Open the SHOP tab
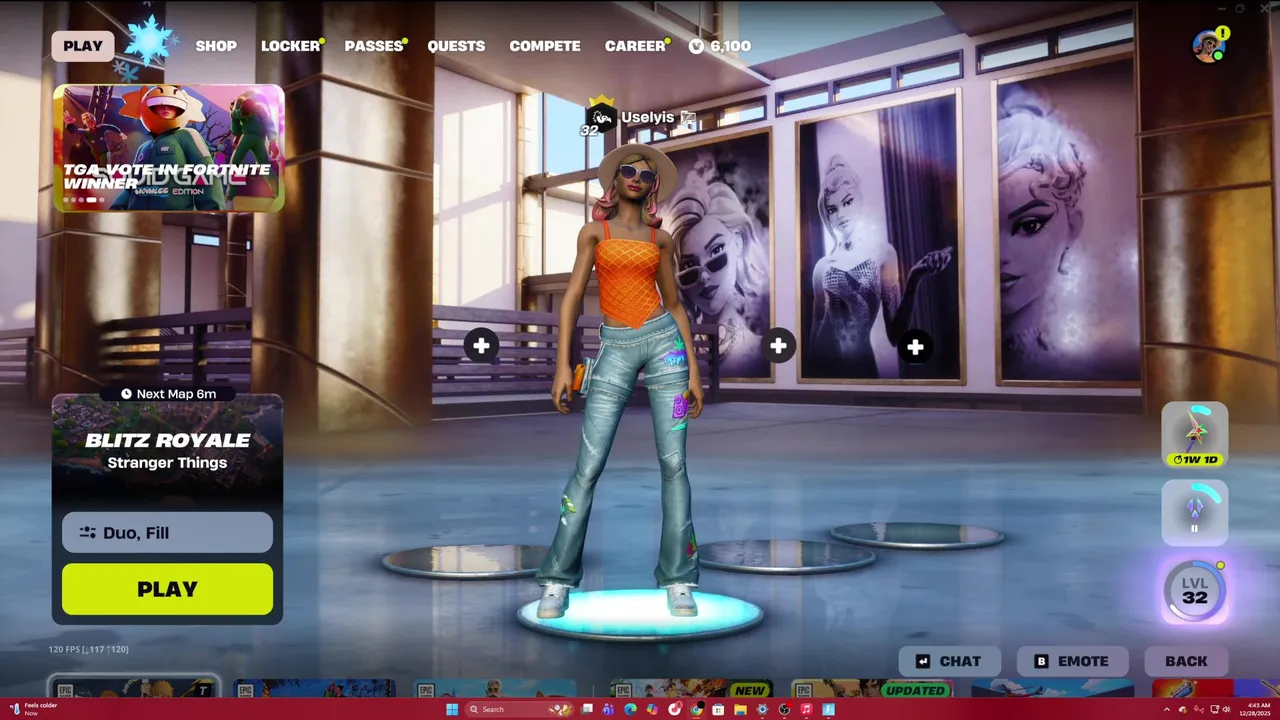 (x=216, y=46)
